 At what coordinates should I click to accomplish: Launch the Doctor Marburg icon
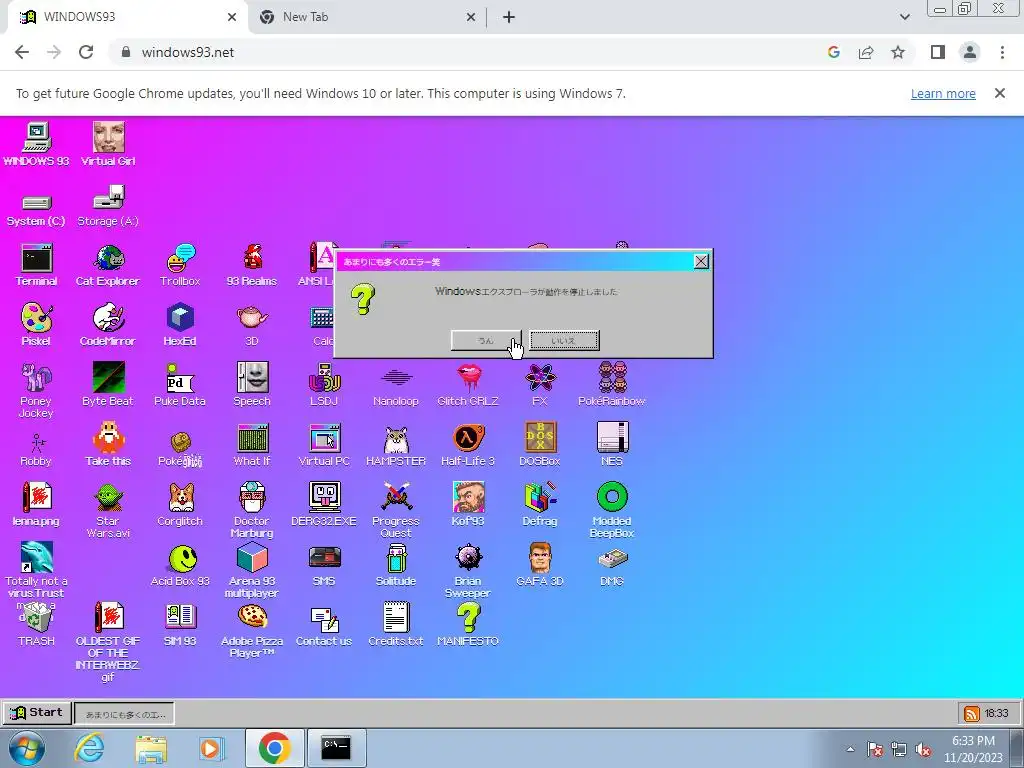click(252, 511)
